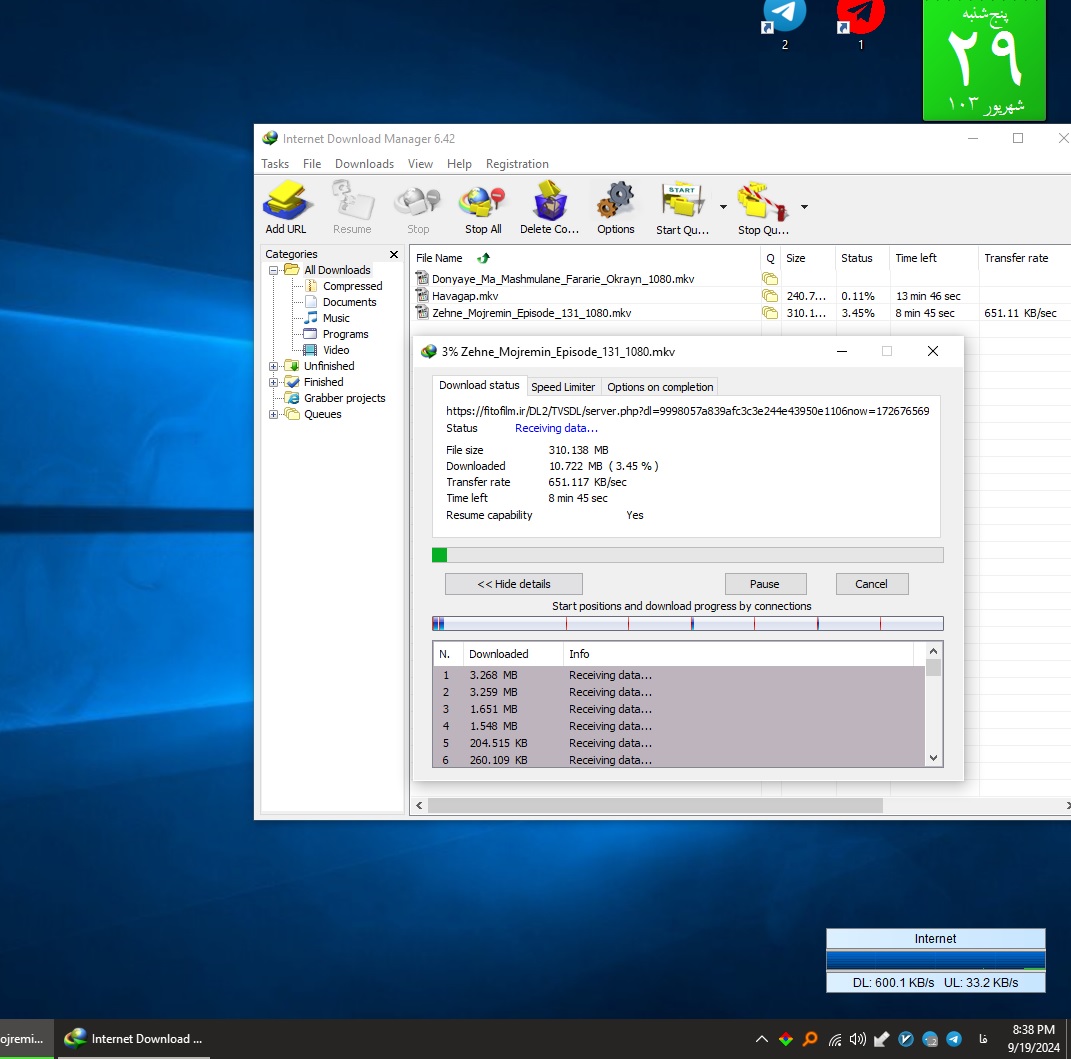Expand the Queues tree node
Screen dimensions: 1071x1059
pyautogui.click(x=274, y=414)
